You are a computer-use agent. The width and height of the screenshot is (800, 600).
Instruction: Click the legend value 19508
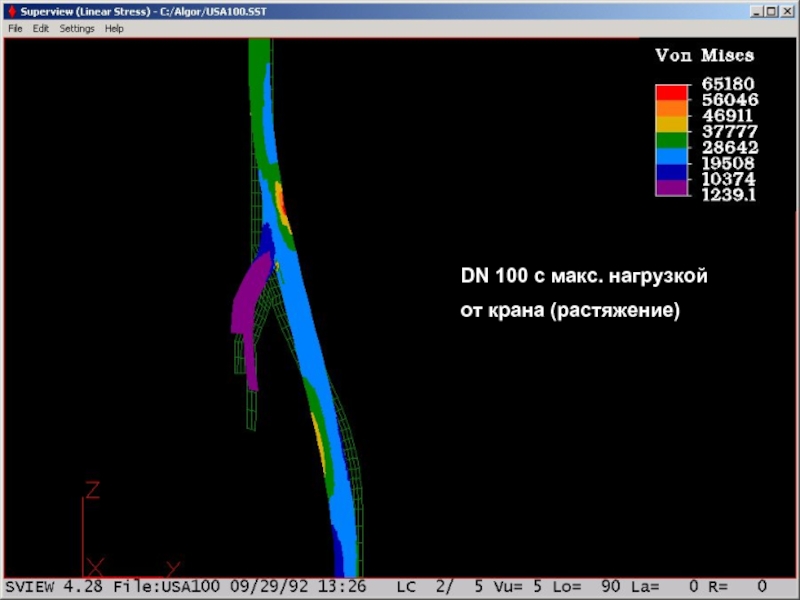pyautogui.click(x=728, y=163)
